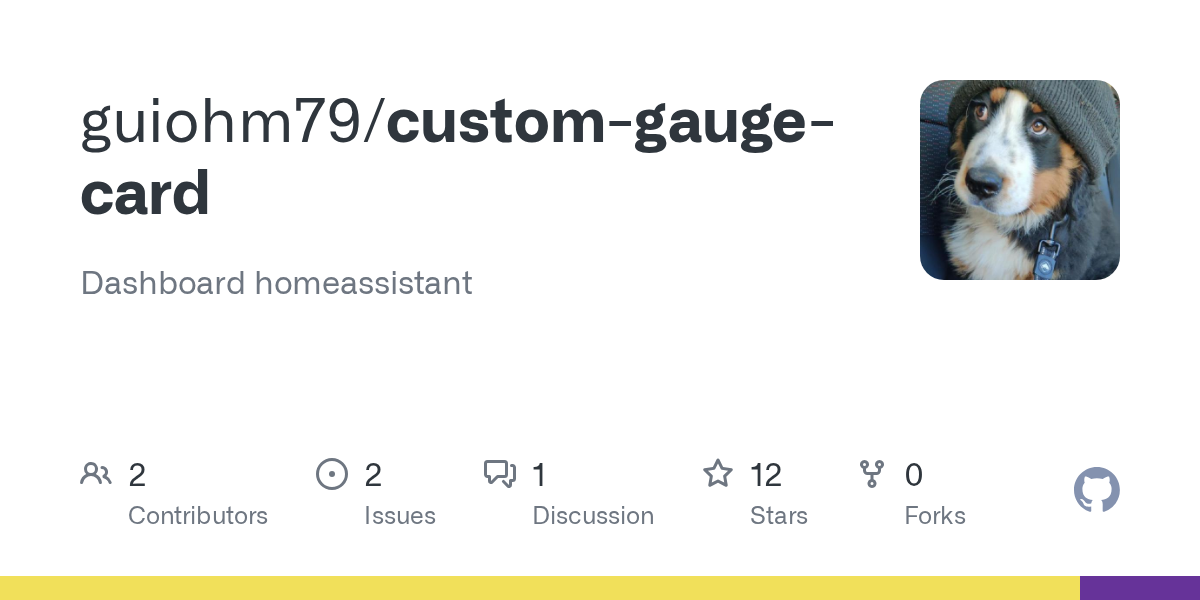Click the dog avatar image
The height and width of the screenshot is (600, 1200).
point(1019,180)
